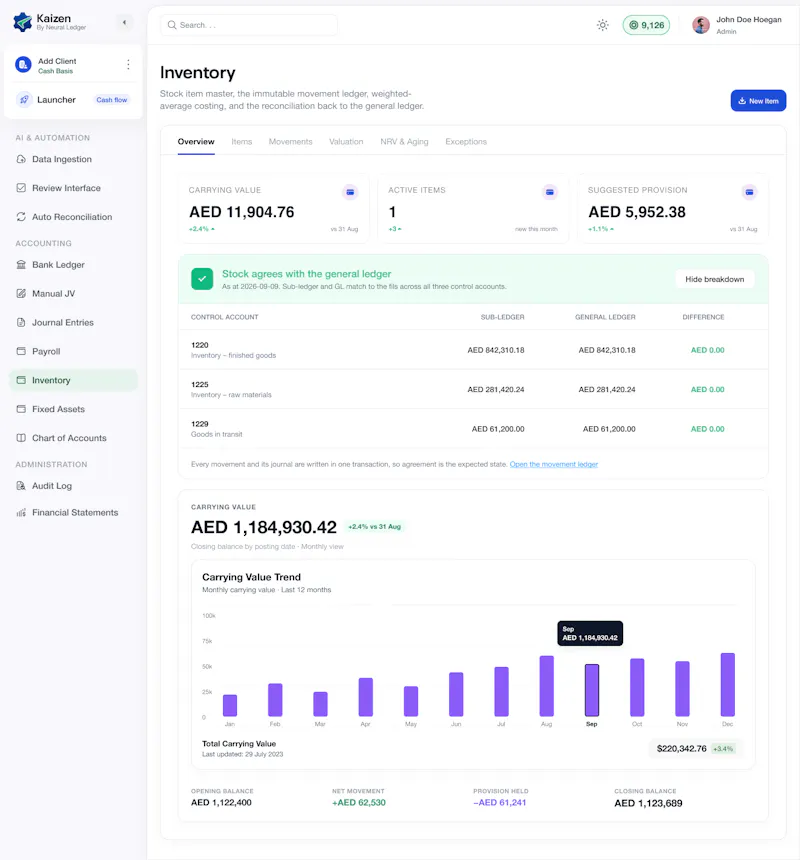The width and height of the screenshot is (800, 860).
Task: Click the highlighted Sep bar
Action: pos(592,690)
